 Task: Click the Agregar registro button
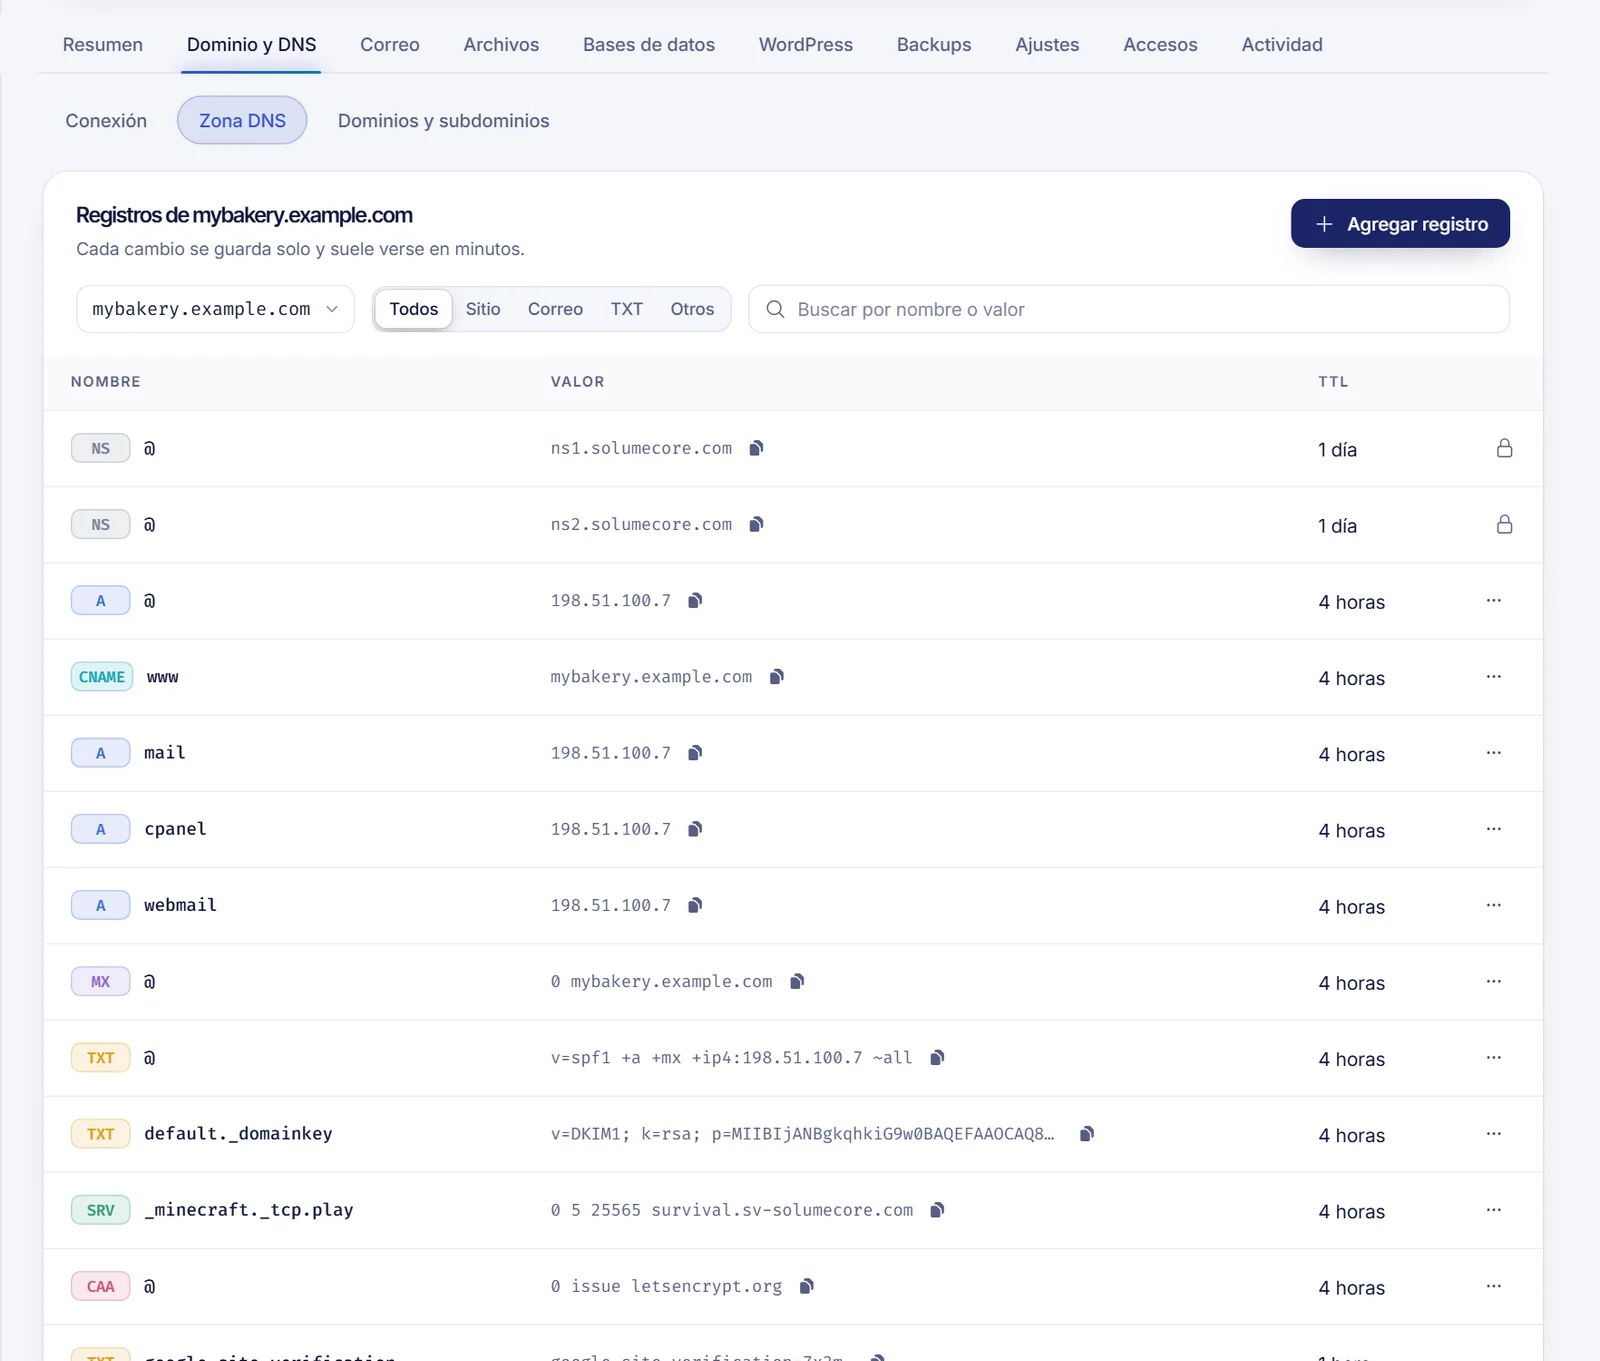[1400, 224]
